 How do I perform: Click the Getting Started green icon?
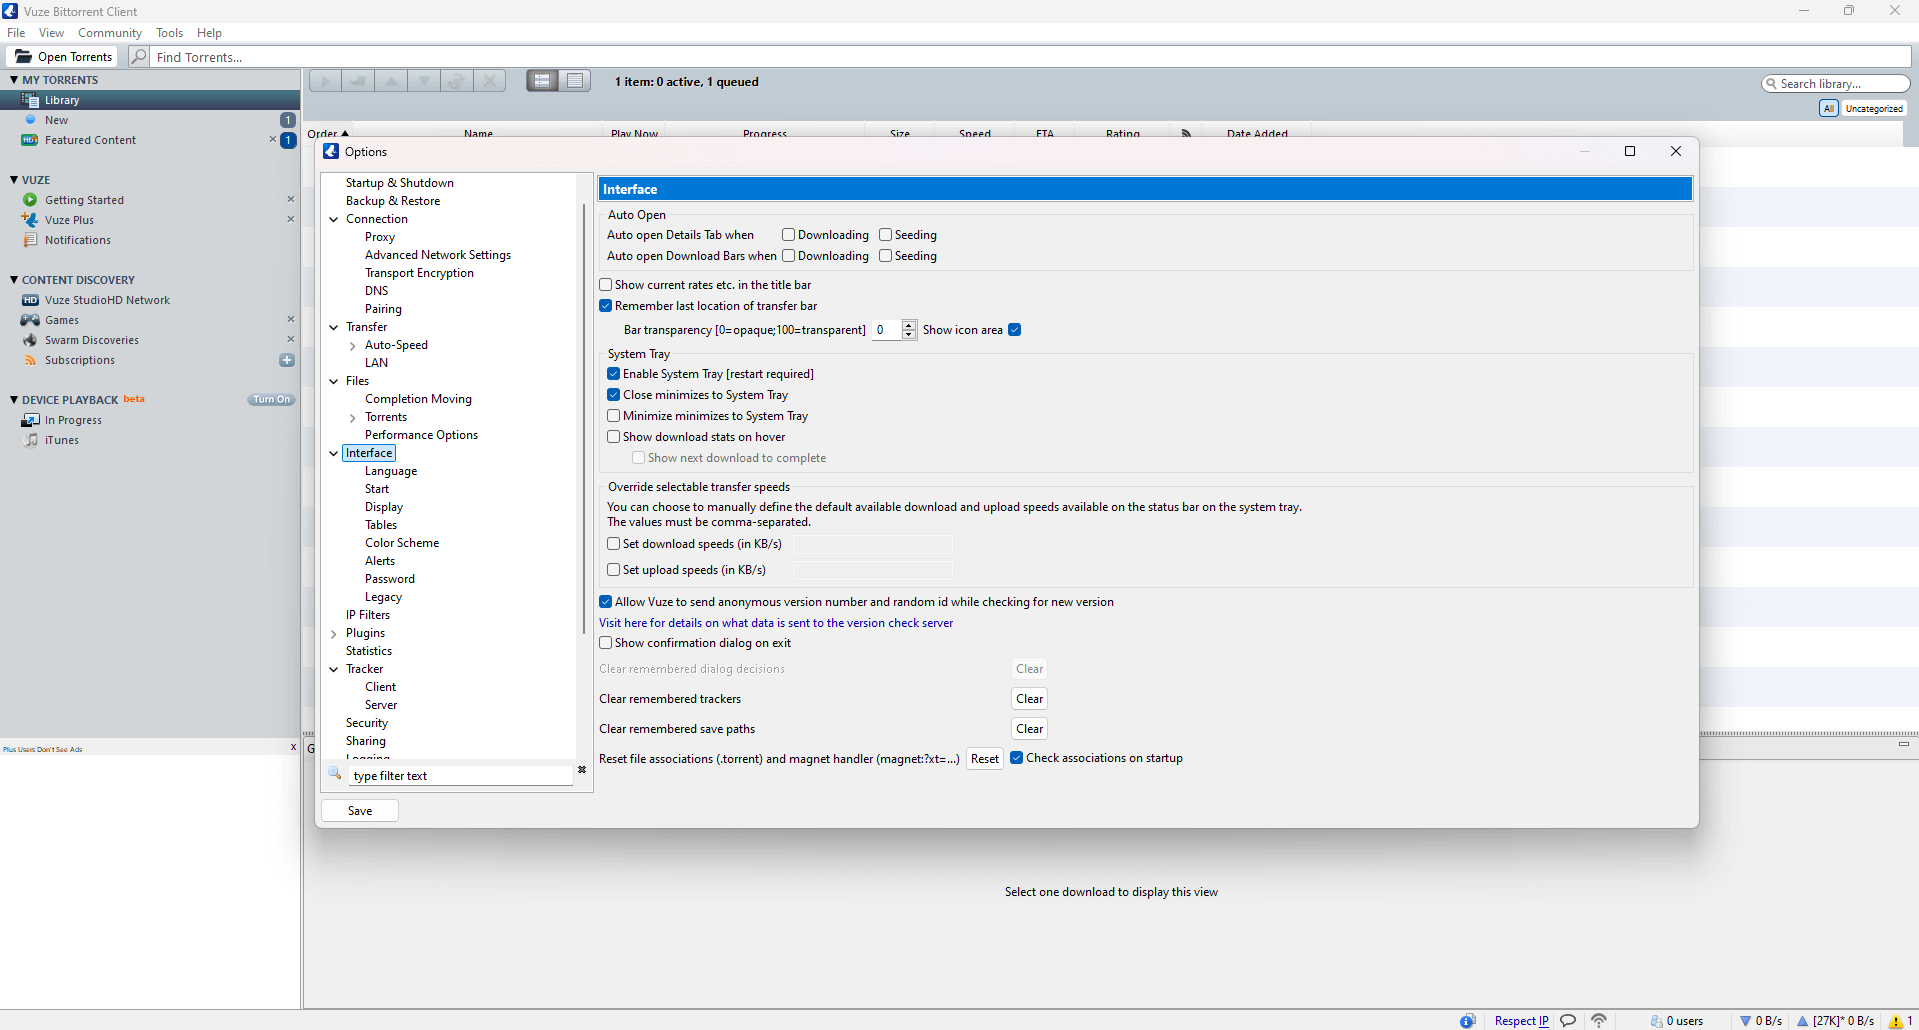tap(30, 200)
